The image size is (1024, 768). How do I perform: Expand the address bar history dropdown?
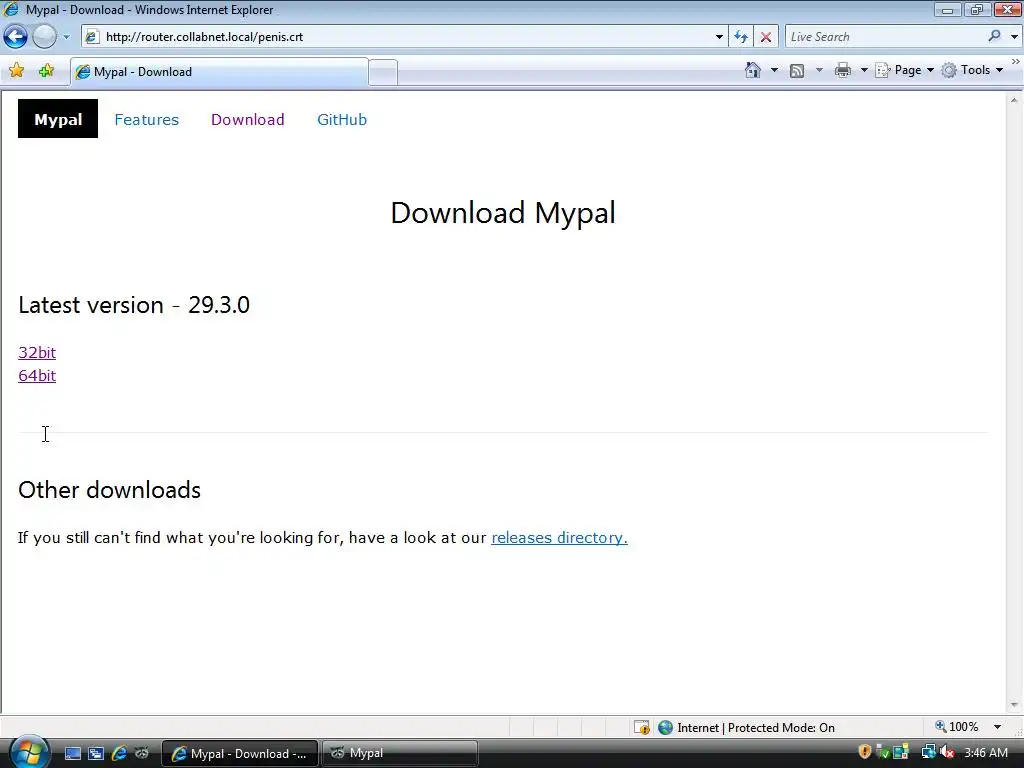click(x=719, y=37)
